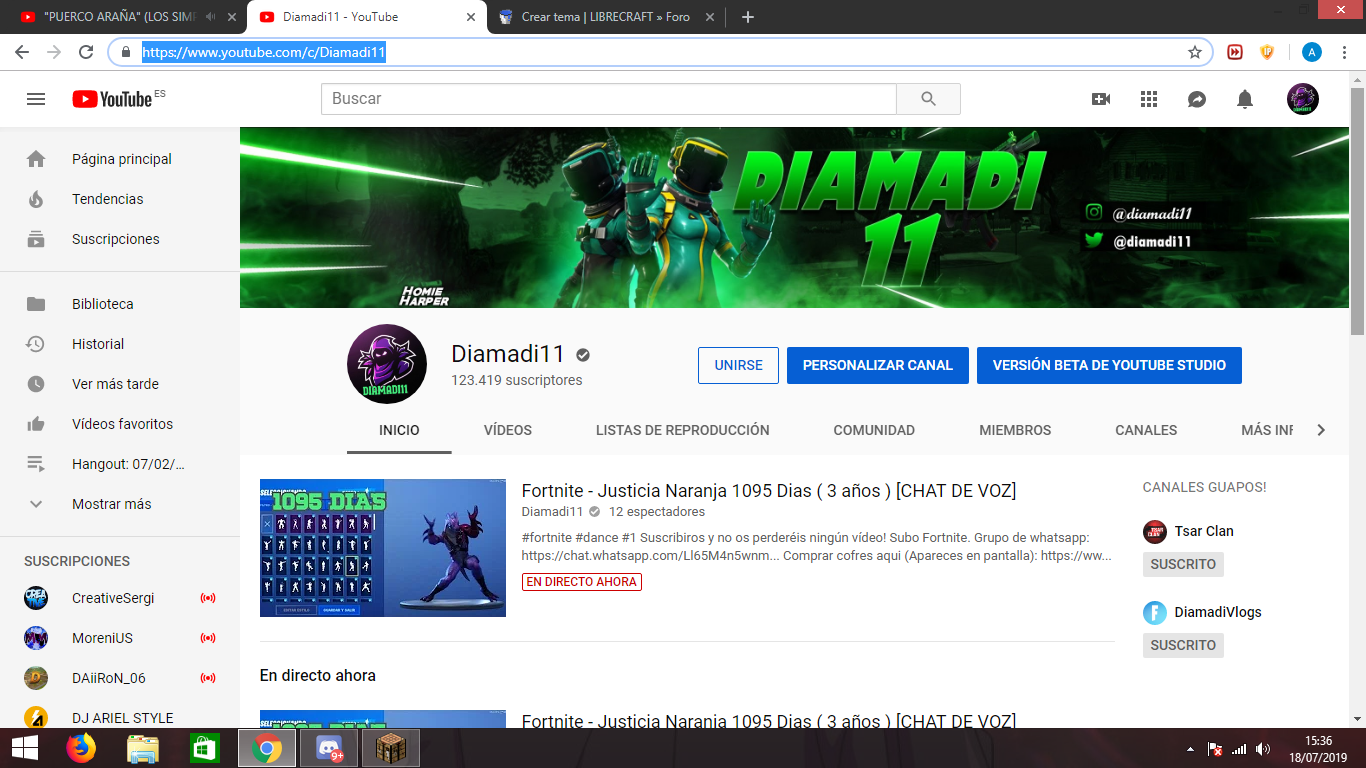
Task: Open Discord from the taskbar
Action: tap(328, 748)
